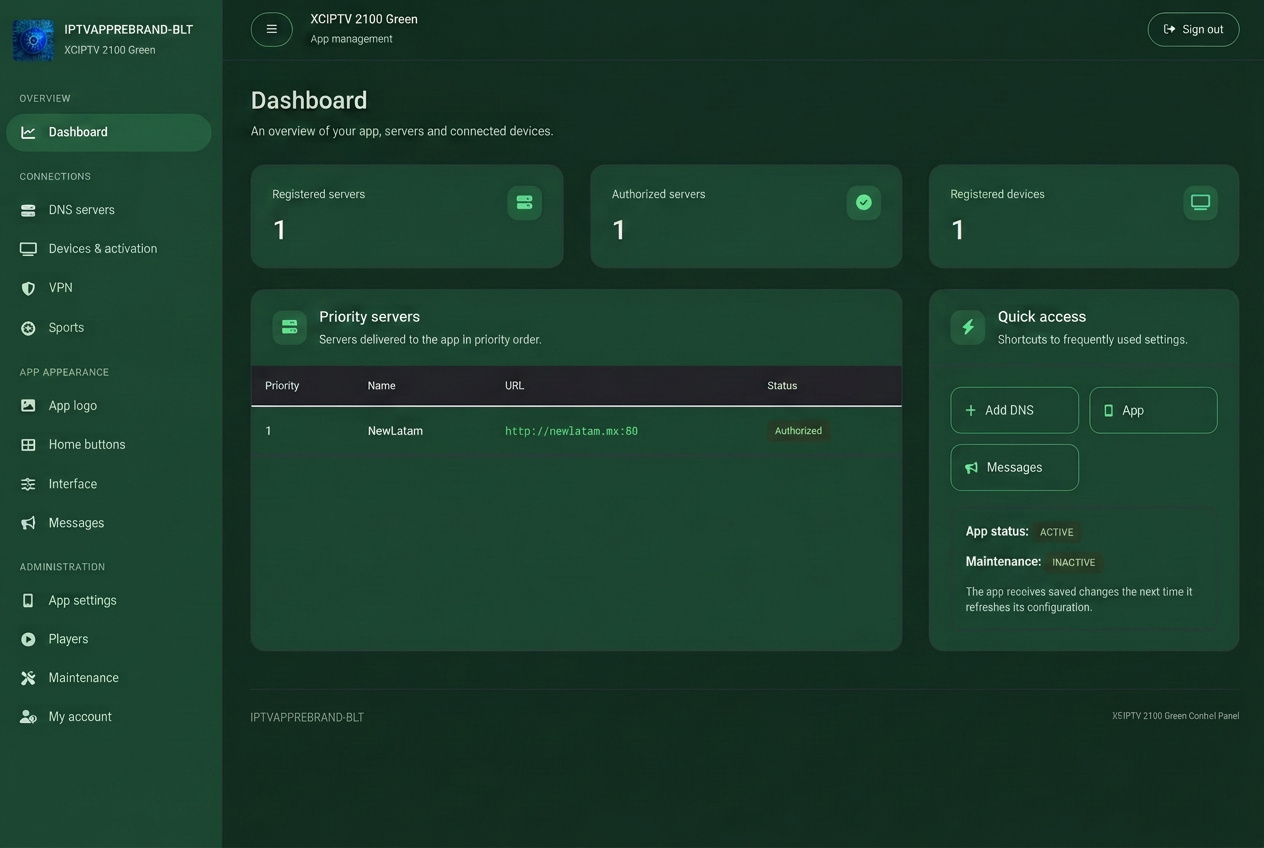The height and width of the screenshot is (848, 1264).
Task: Click the DNS servers sidebar icon
Action: click(x=28, y=210)
